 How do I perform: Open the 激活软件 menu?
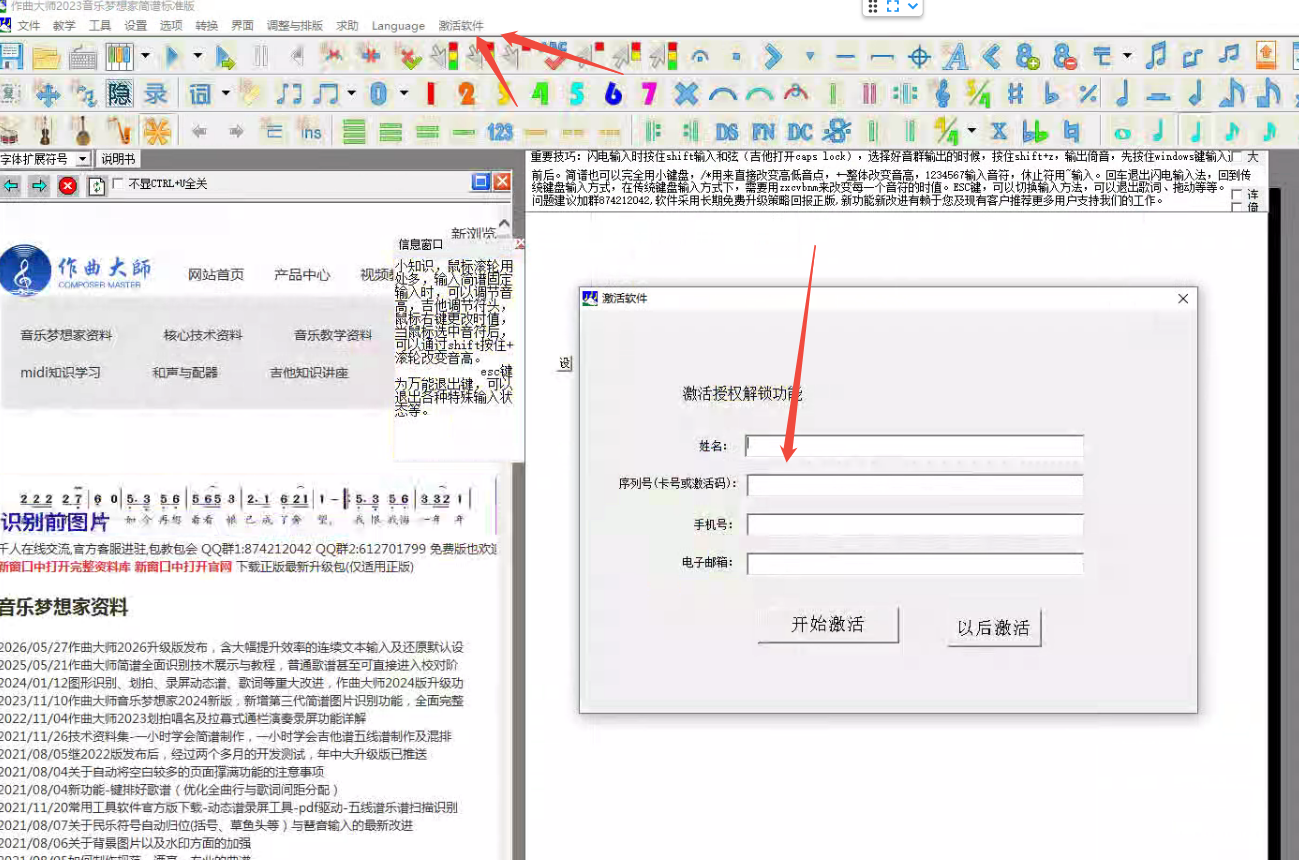(x=461, y=26)
